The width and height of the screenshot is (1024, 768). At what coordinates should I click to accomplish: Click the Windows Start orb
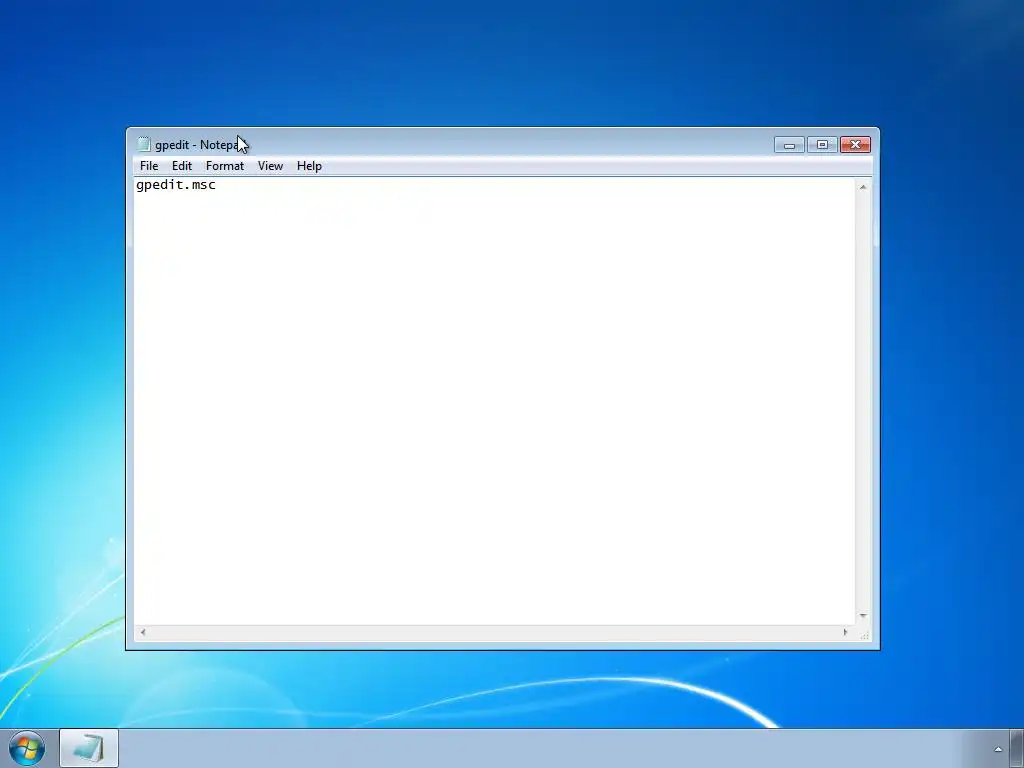pyautogui.click(x=27, y=748)
